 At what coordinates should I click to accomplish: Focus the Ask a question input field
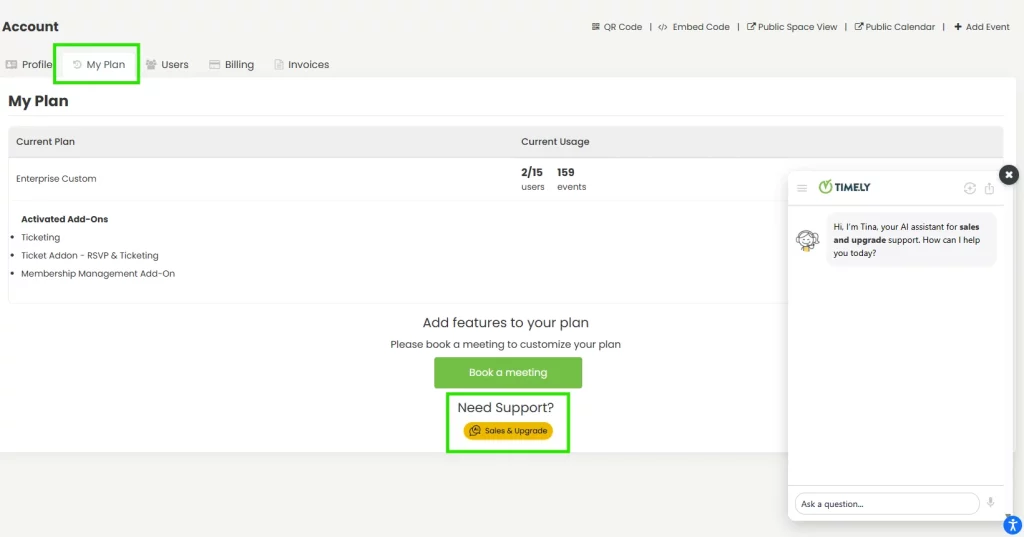[885, 504]
